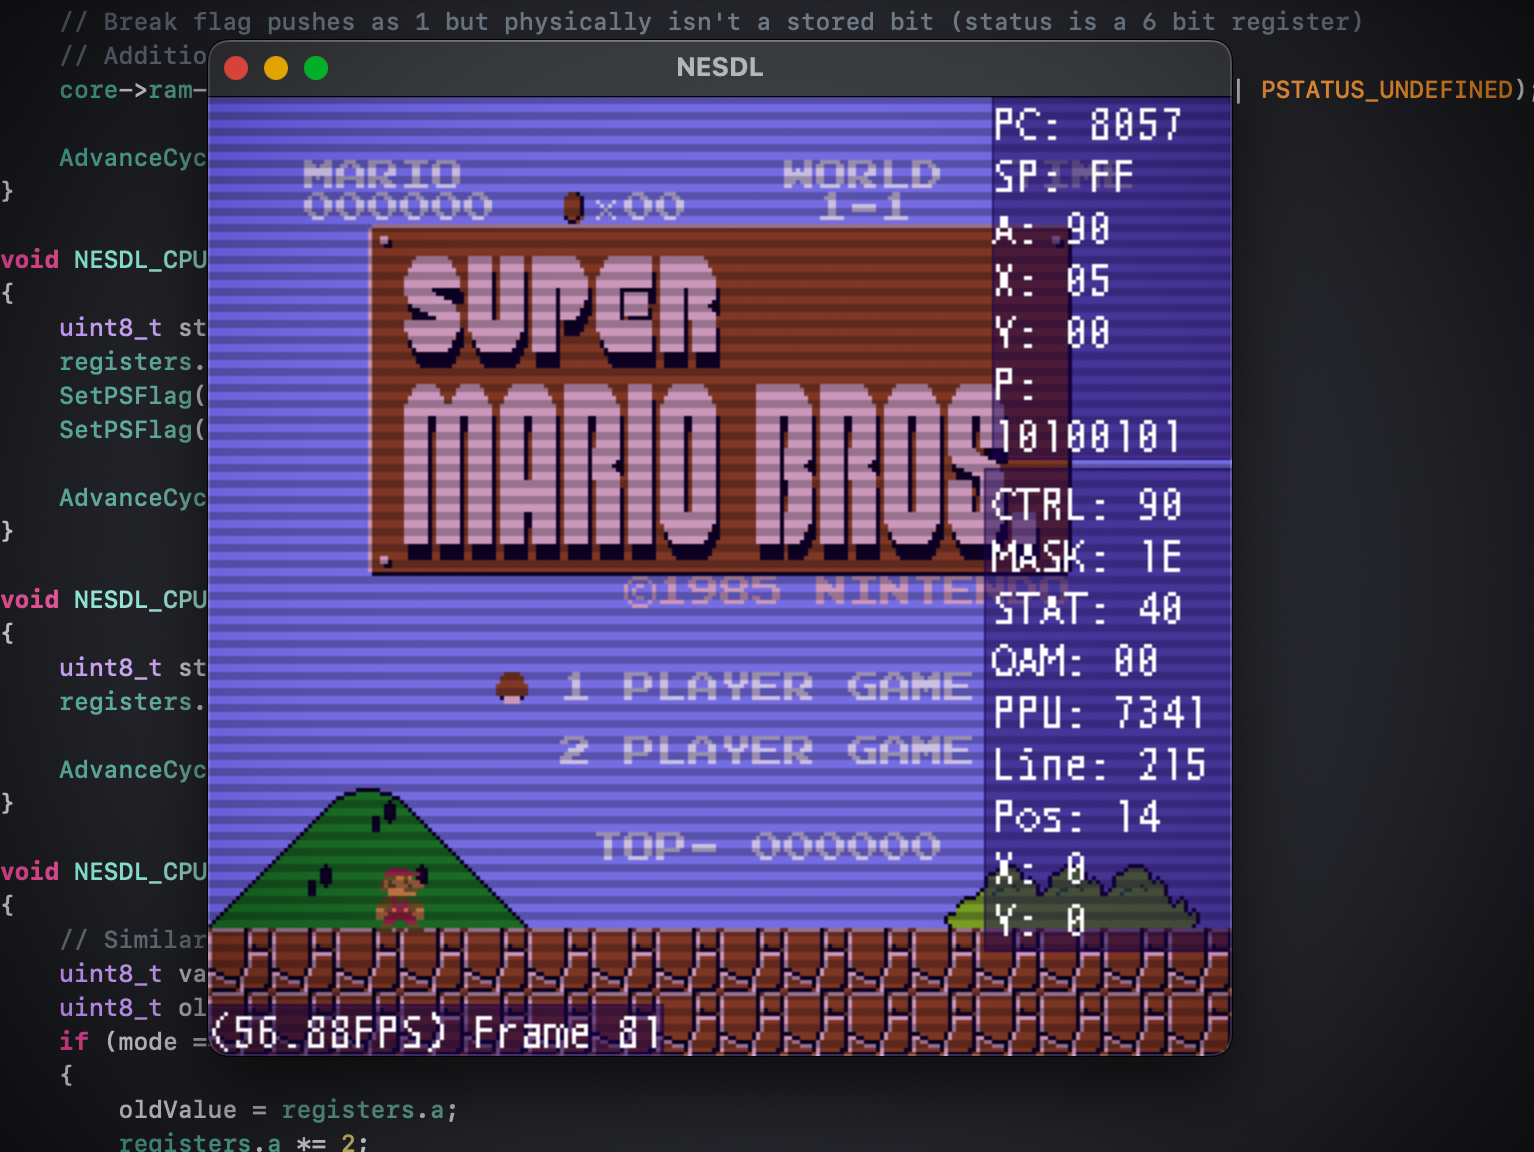Image resolution: width=1534 pixels, height=1152 pixels.
Task: Click the 'if (mode' line in editor
Action: click(x=133, y=1042)
